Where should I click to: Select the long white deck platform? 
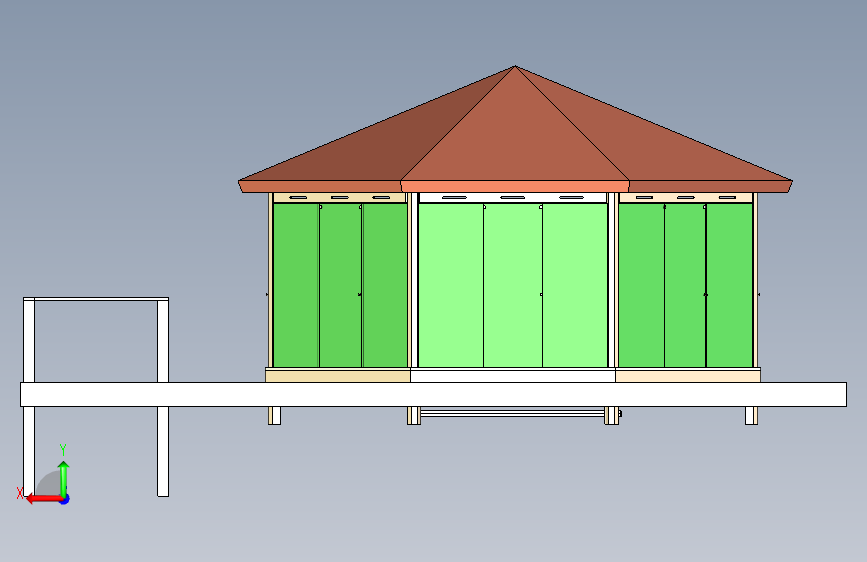click(x=434, y=394)
